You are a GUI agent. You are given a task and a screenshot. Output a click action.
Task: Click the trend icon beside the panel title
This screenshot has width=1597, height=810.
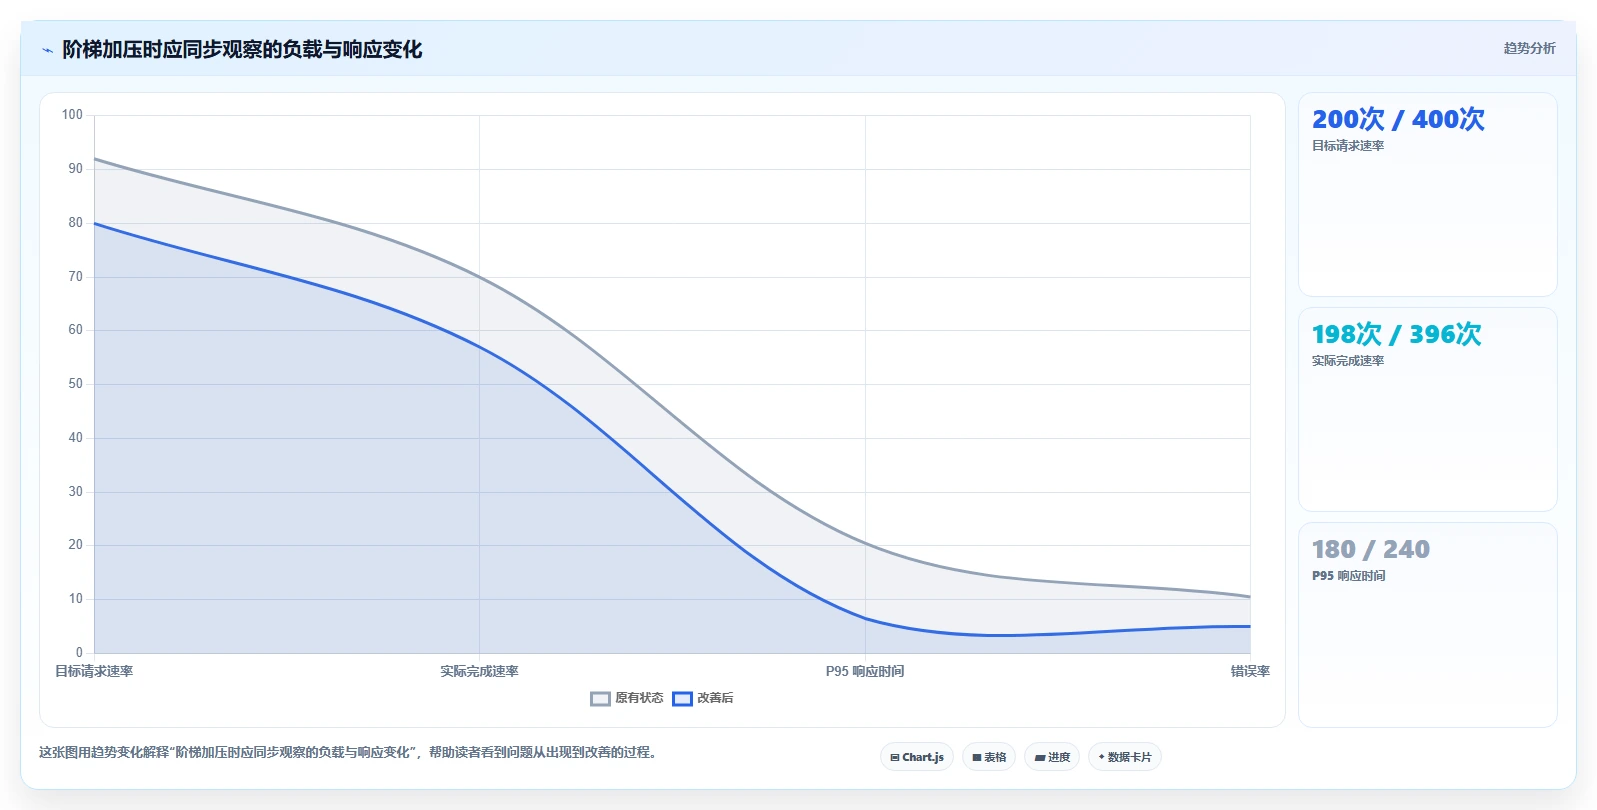47,50
